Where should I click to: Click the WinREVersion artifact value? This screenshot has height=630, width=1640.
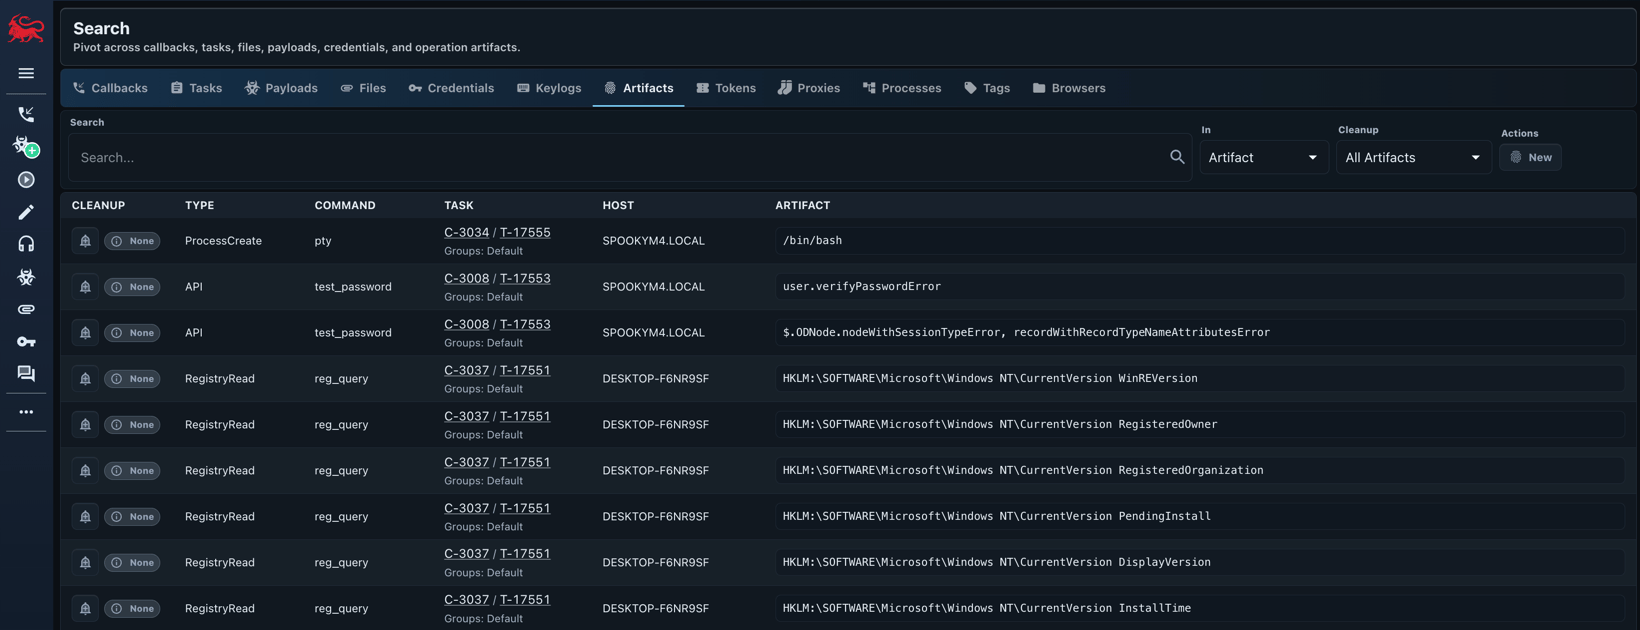(1200, 379)
